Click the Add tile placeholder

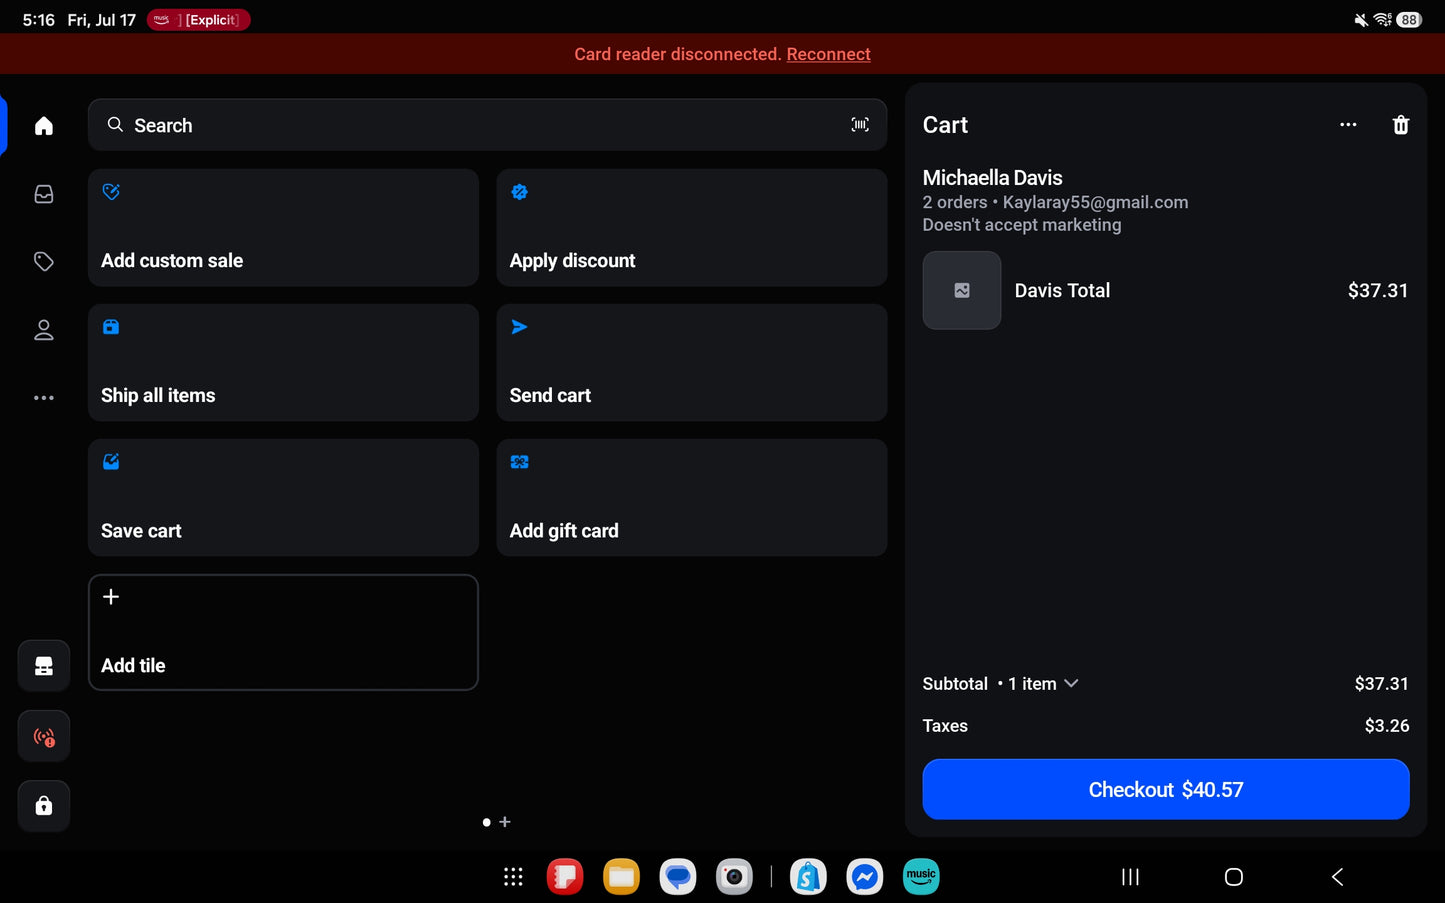283,632
